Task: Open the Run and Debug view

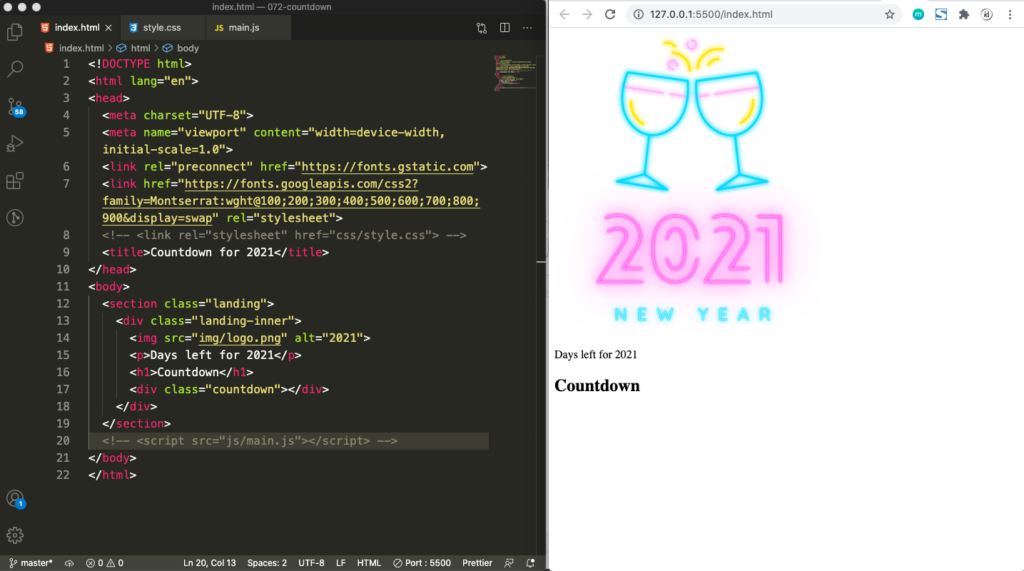Action: pos(15,143)
